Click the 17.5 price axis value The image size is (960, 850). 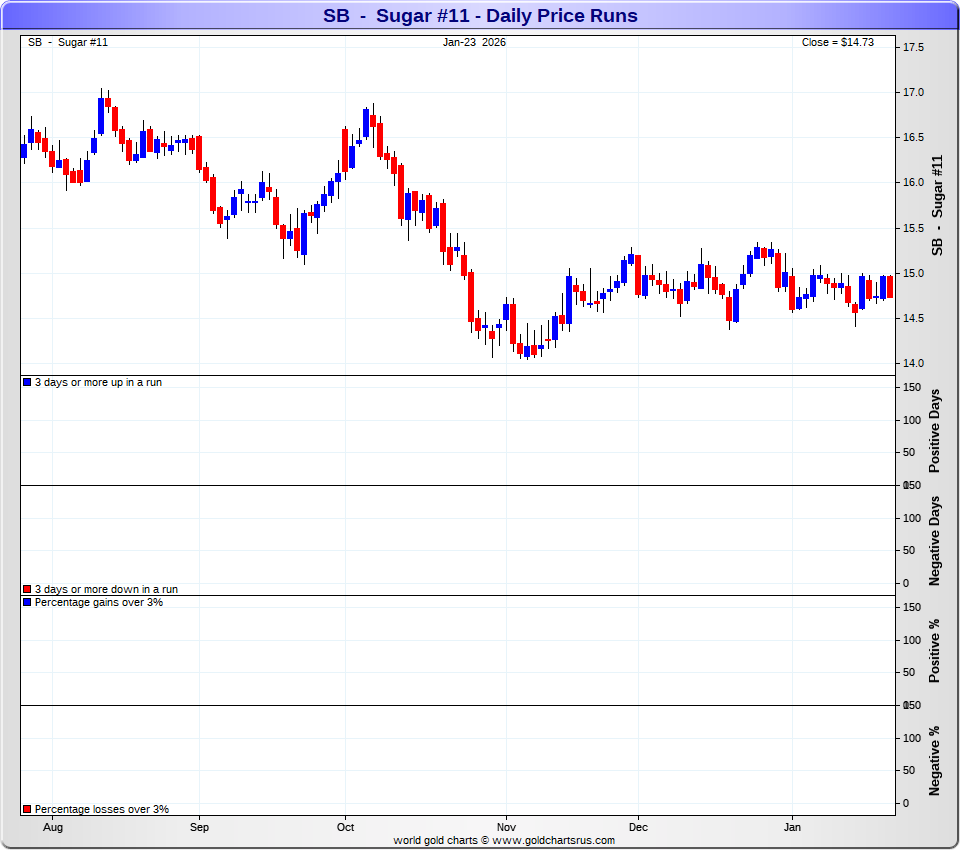pyautogui.click(x=913, y=48)
